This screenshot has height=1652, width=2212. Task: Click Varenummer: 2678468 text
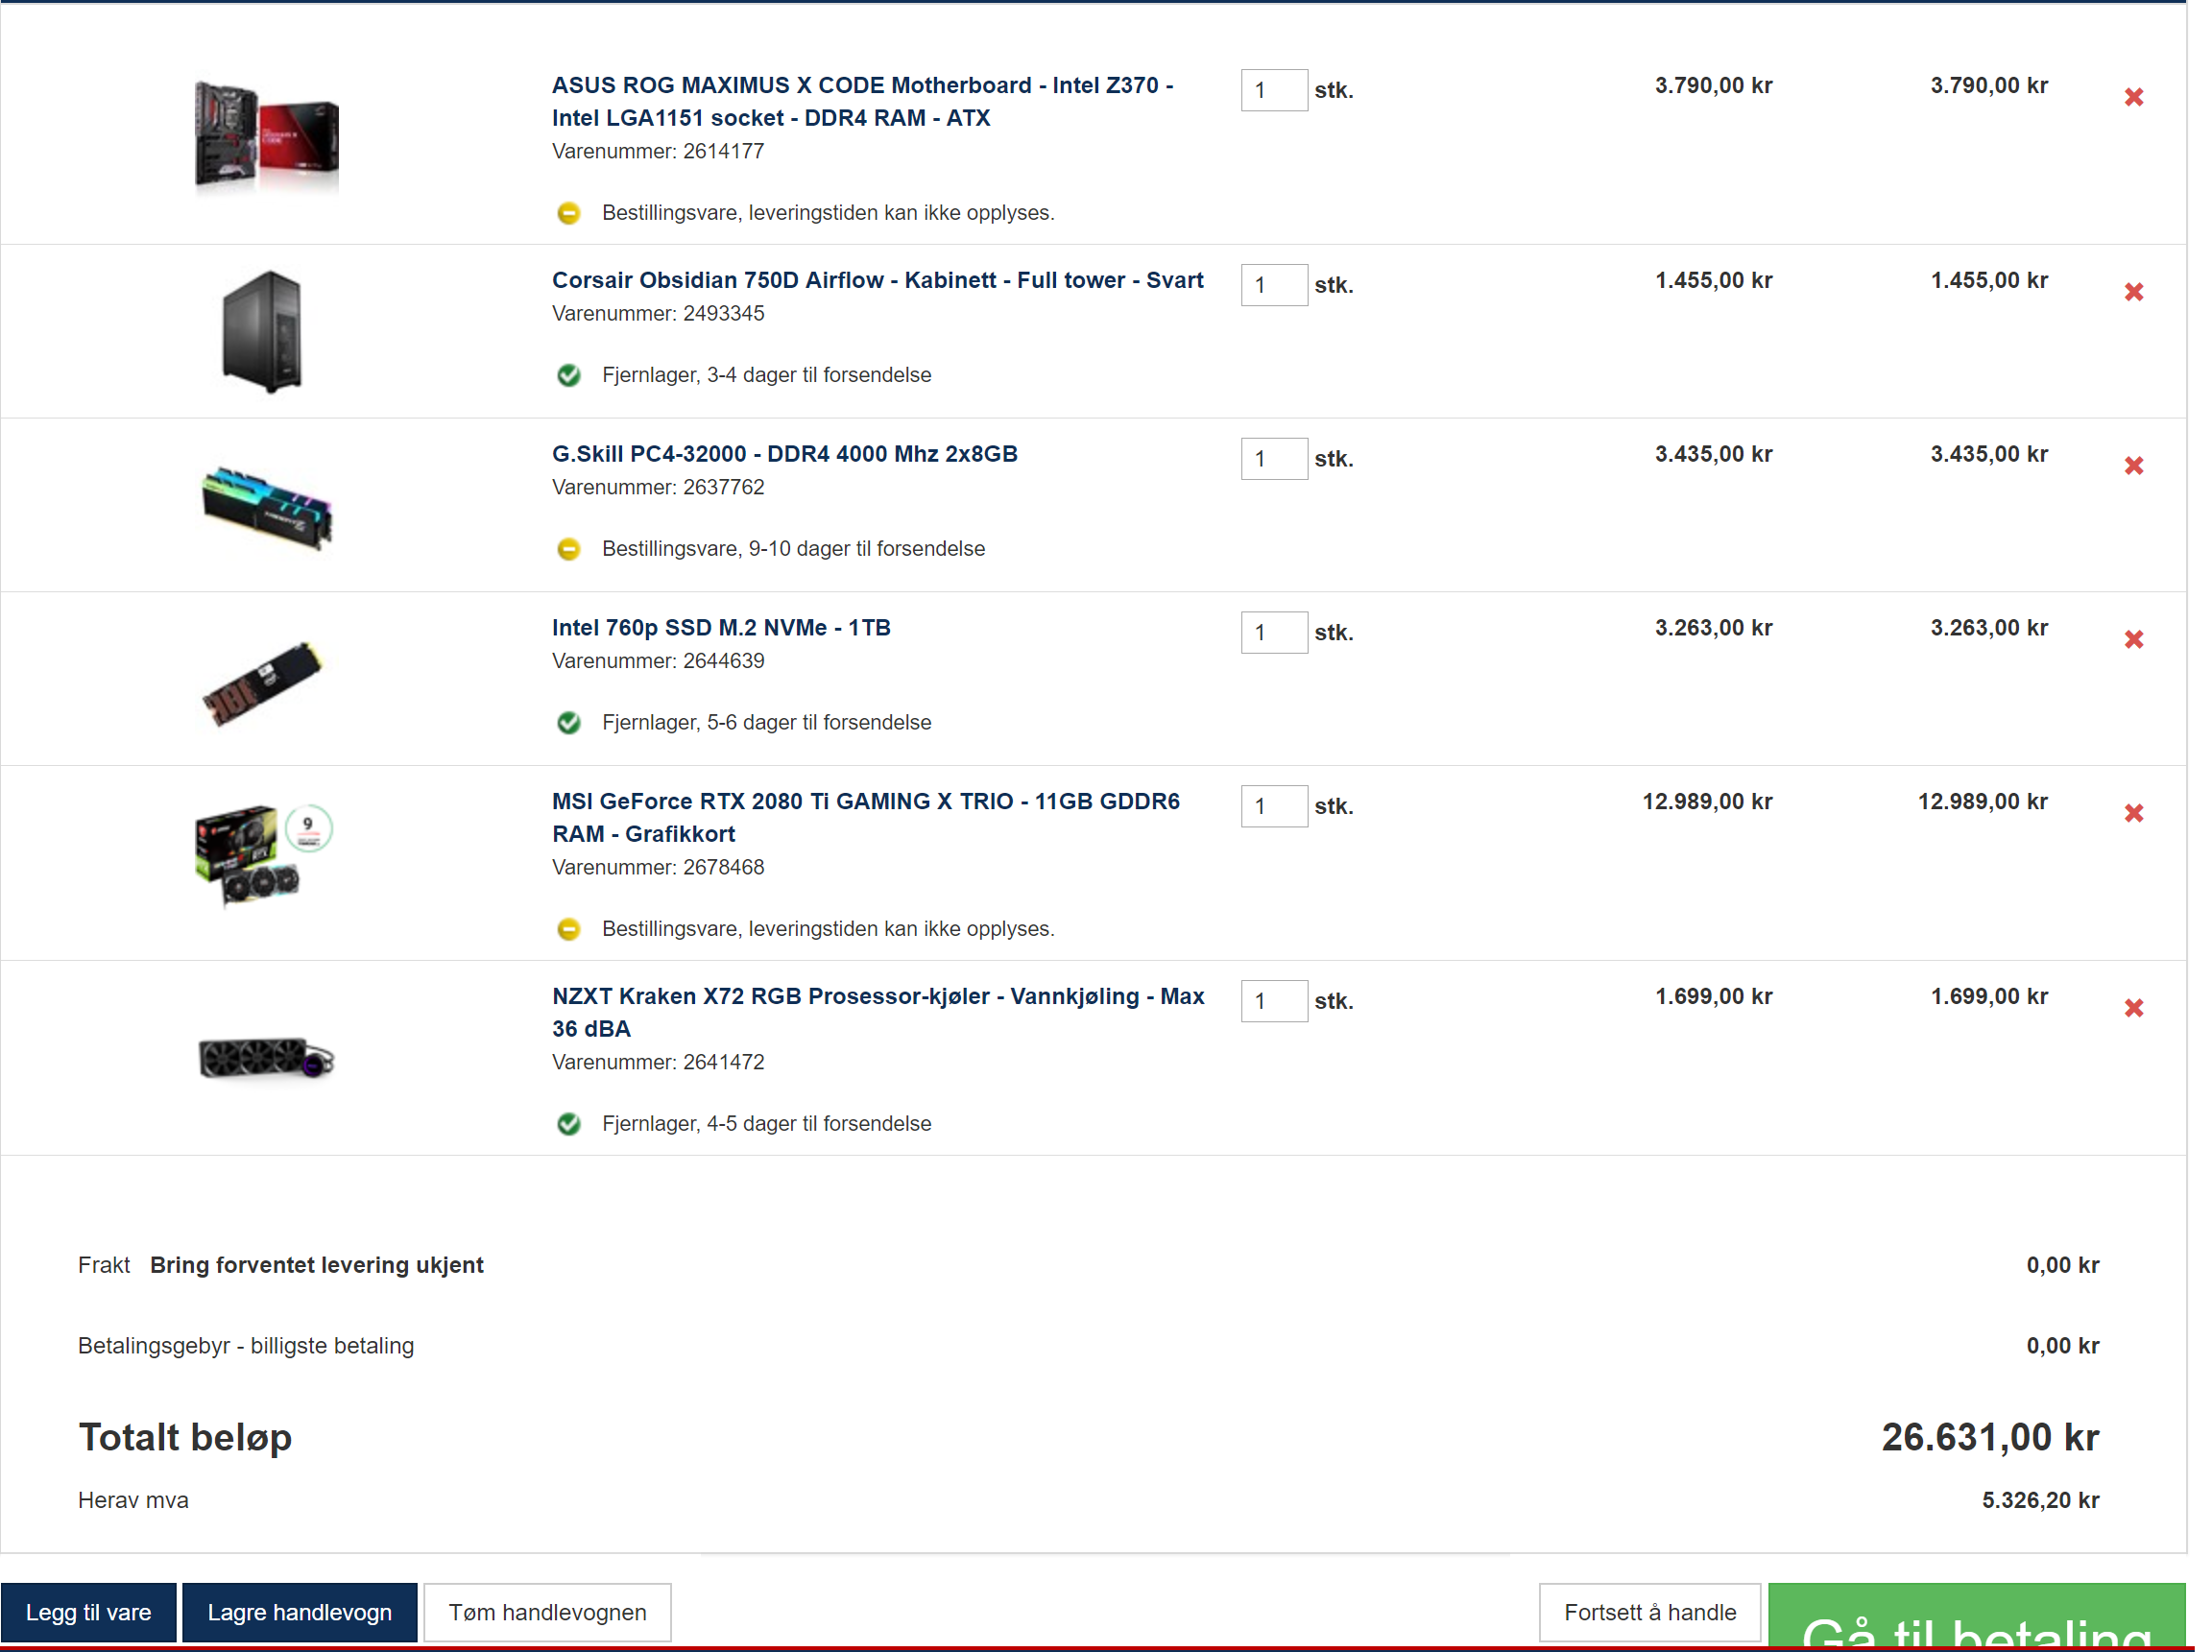658,867
